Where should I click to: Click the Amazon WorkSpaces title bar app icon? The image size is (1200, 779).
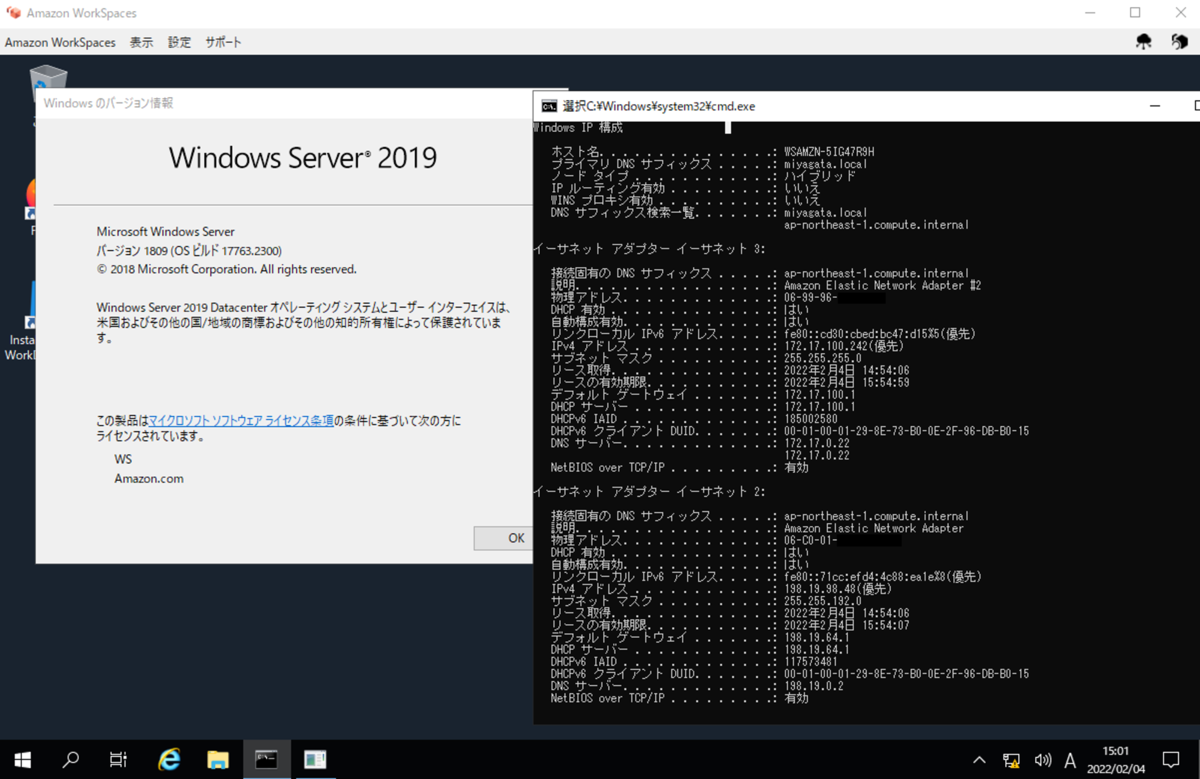(x=13, y=13)
